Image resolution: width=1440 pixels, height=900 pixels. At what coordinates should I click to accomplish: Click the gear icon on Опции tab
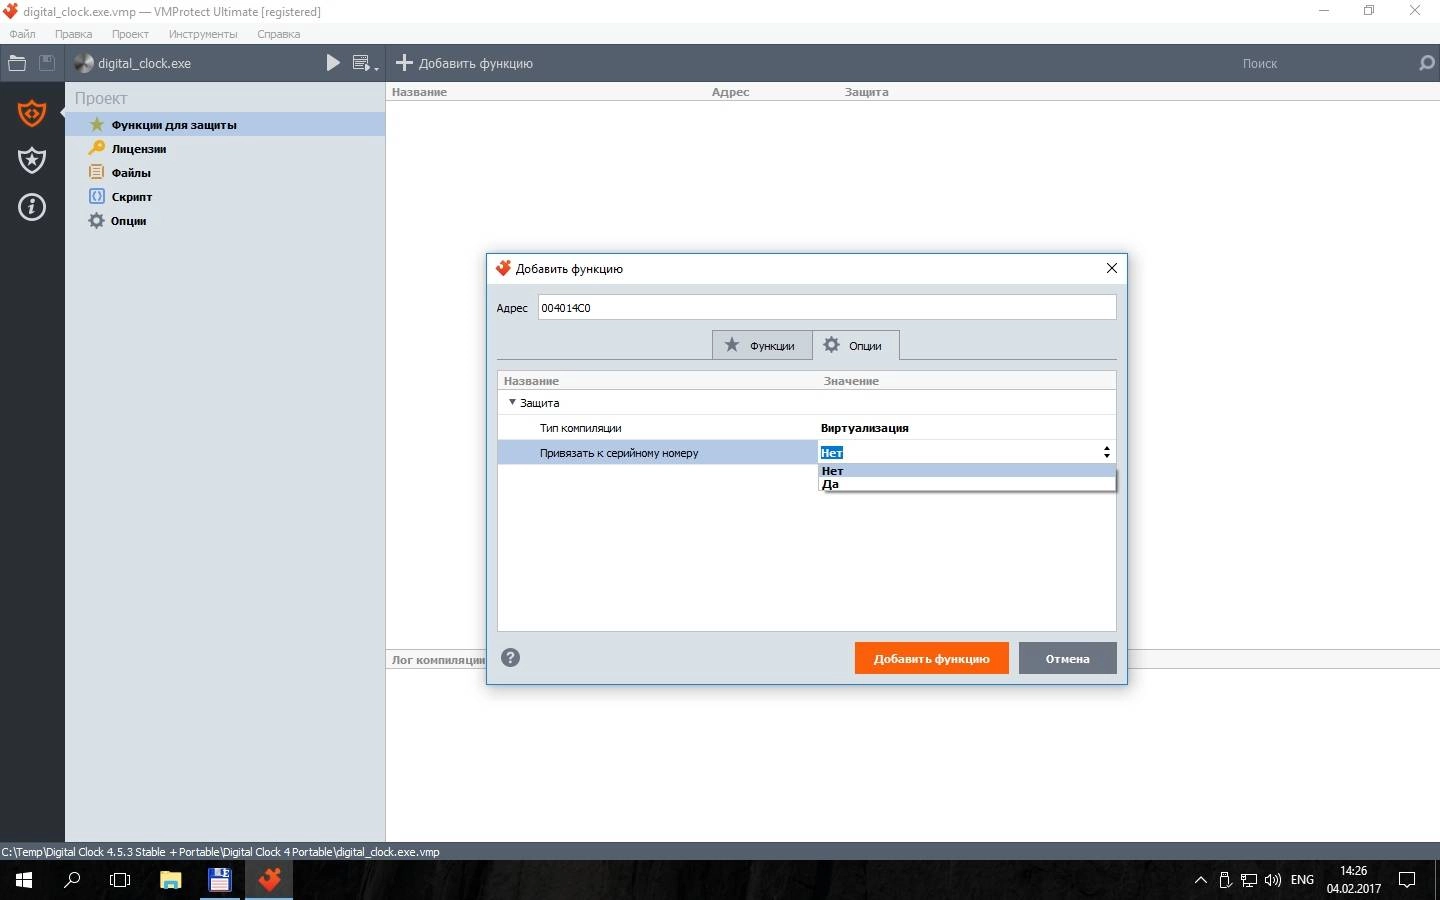point(831,345)
